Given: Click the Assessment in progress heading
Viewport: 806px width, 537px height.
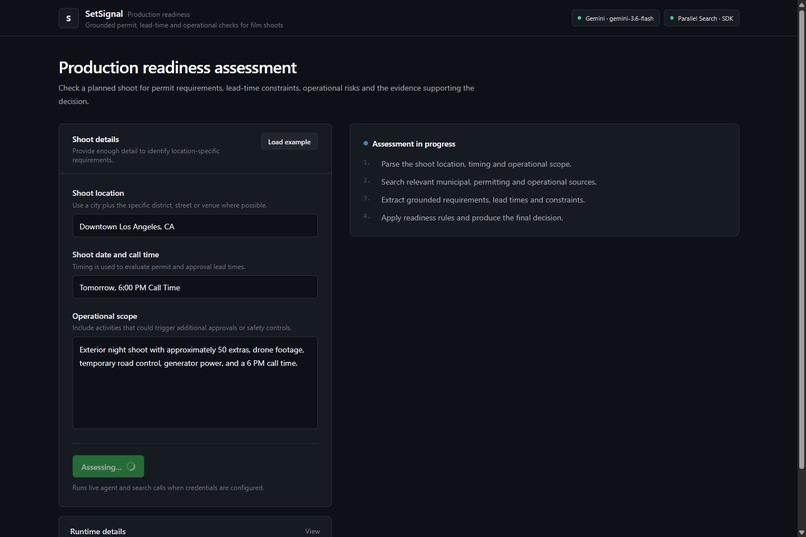Looking at the screenshot, I should pyautogui.click(x=414, y=144).
